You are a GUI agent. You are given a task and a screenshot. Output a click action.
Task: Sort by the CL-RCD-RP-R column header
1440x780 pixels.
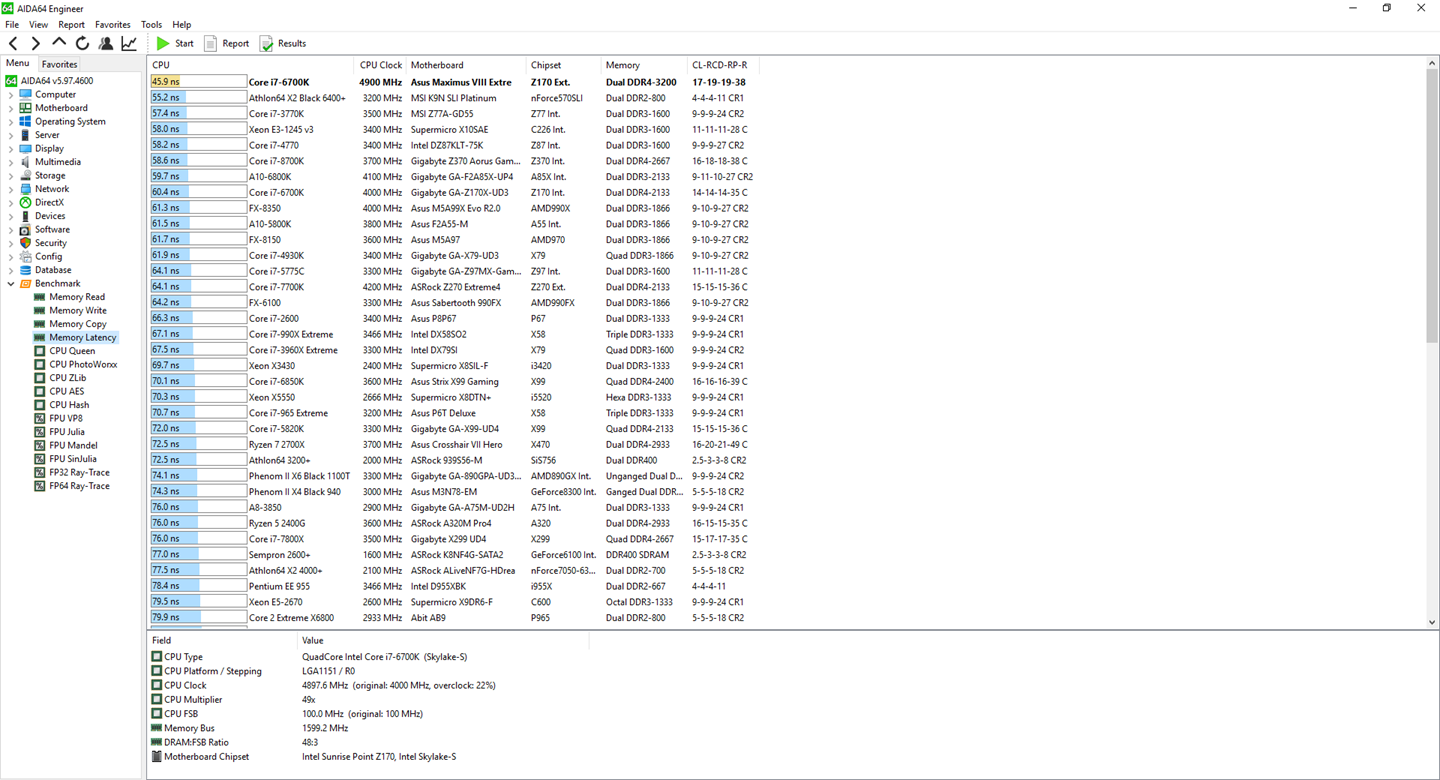[723, 65]
